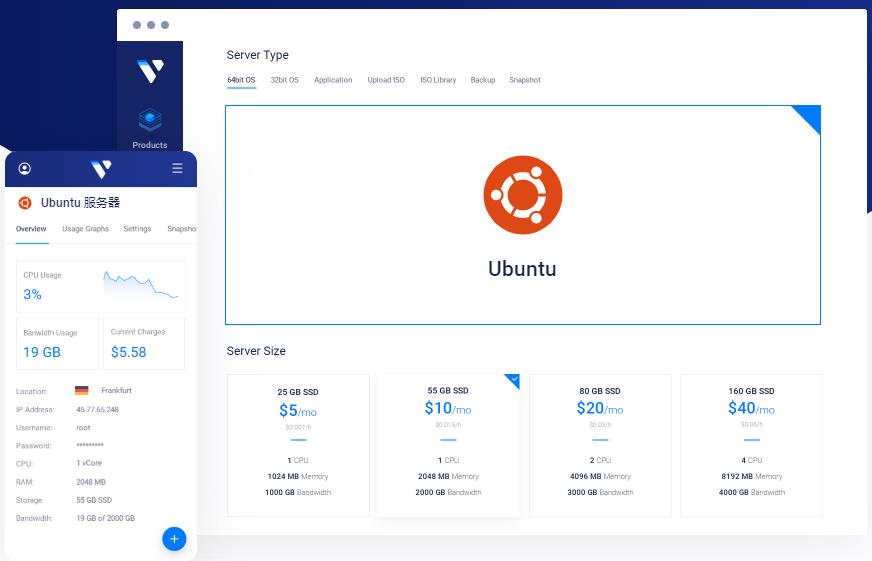Viewport: 872px width, 561px height.
Task: Open the account profile icon in mobile panel
Action: click(24, 168)
